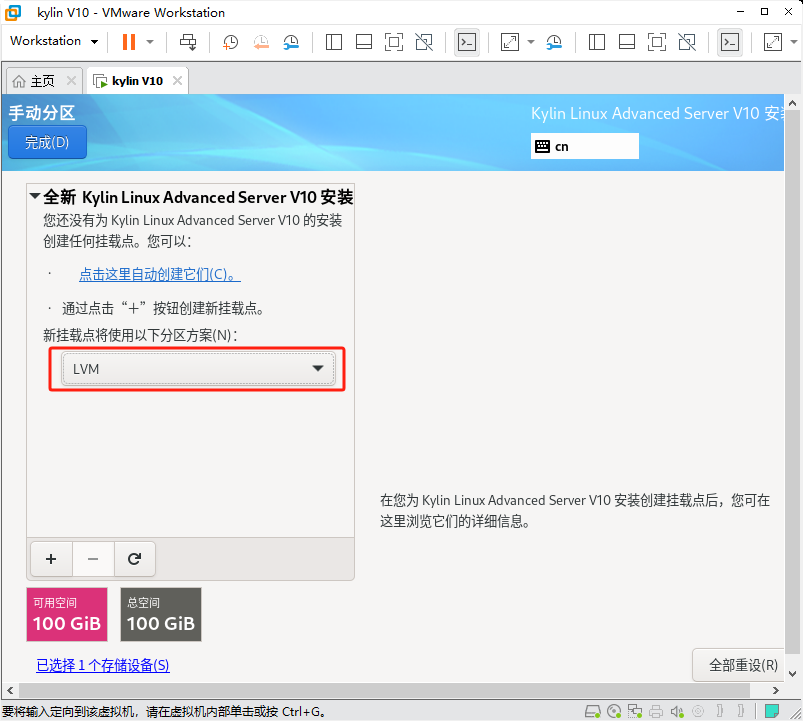803x721 pixels.
Task: Click the vertical scrollbar thumb
Action: pos(792,381)
